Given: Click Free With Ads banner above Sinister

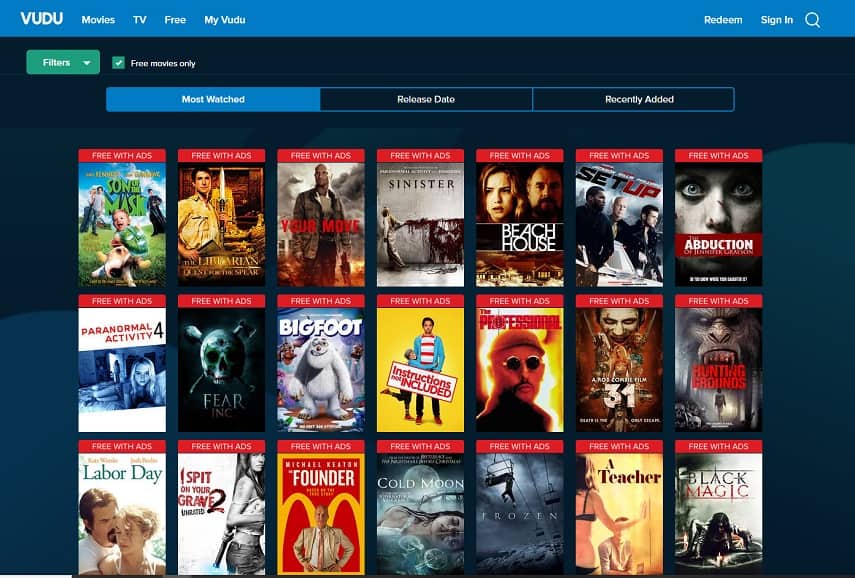Looking at the screenshot, I should tap(420, 155).
